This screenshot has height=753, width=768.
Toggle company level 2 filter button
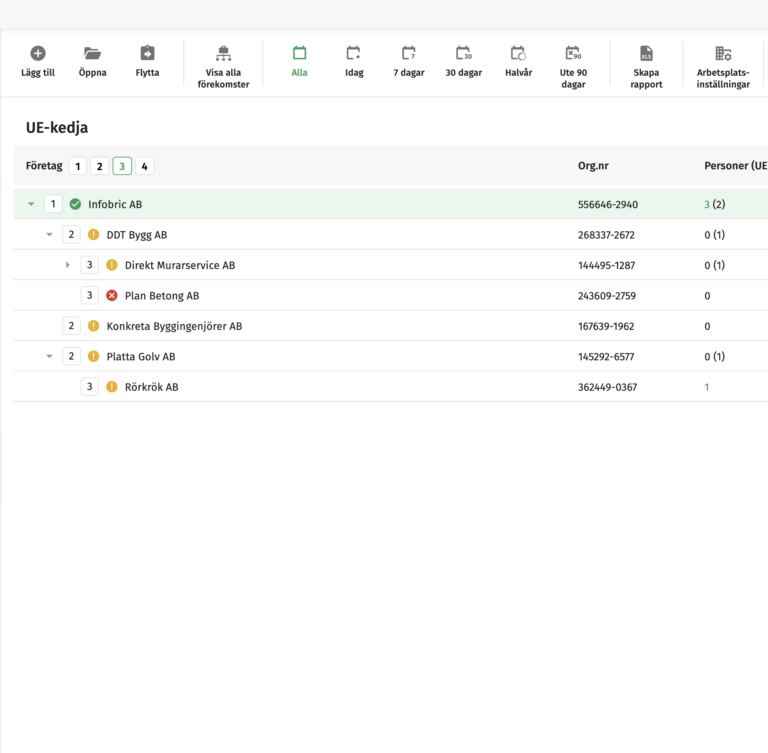tap(100, 166)
